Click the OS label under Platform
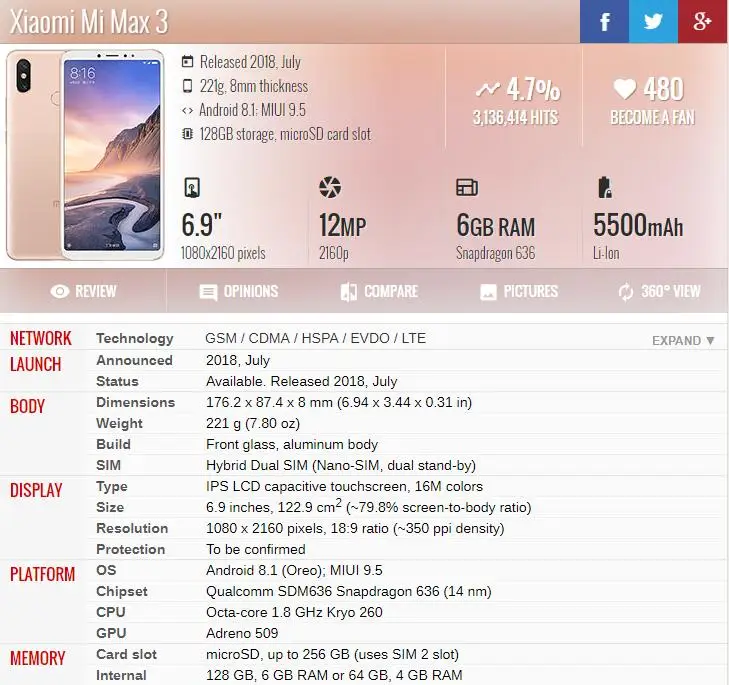Screen dimensions: 729x685 coord(106,571)
